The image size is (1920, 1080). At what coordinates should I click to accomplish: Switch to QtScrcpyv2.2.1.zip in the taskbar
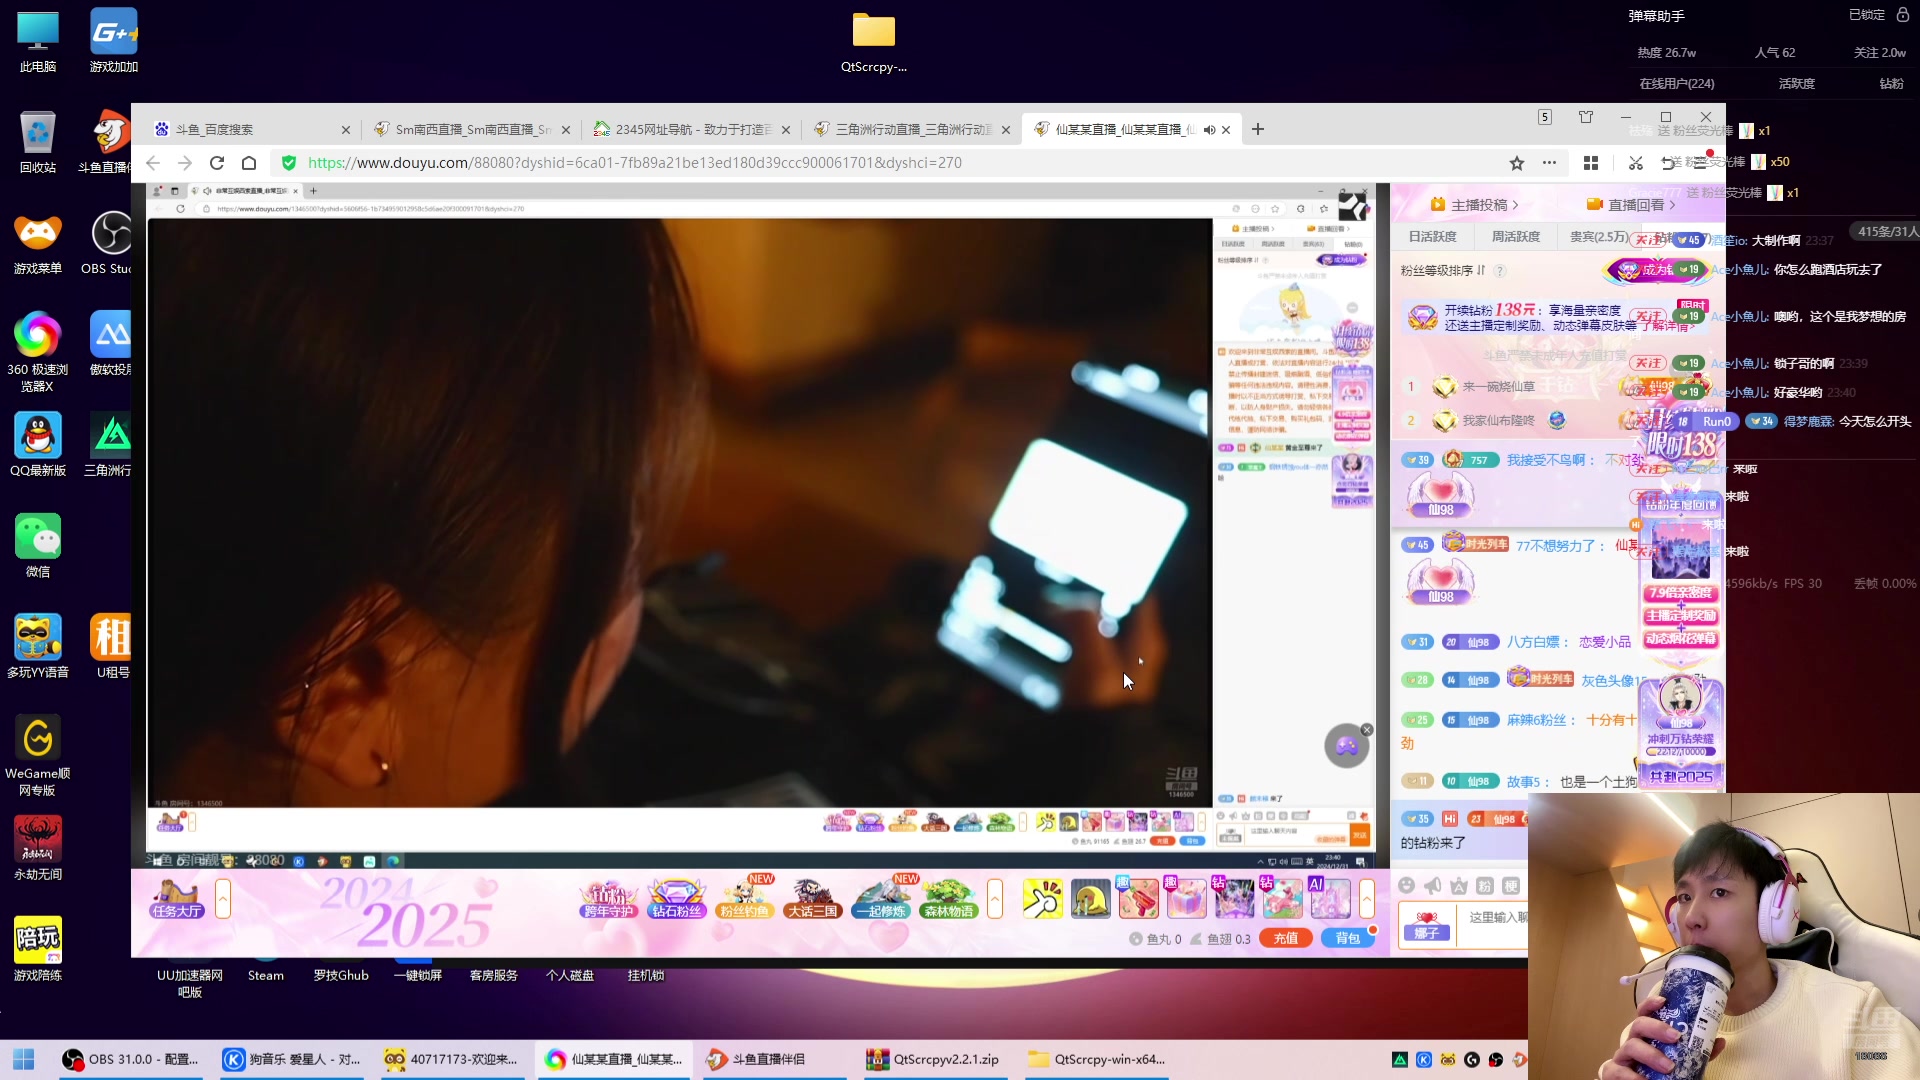tap(934, 1059)
